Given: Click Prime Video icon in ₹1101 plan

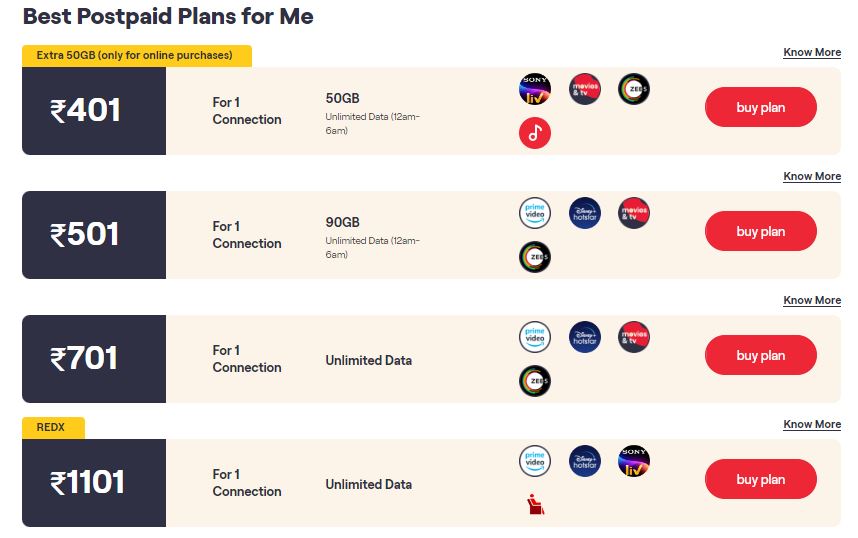Looking at the screenshot, I should pyautogui.click(x=535, y=461).
